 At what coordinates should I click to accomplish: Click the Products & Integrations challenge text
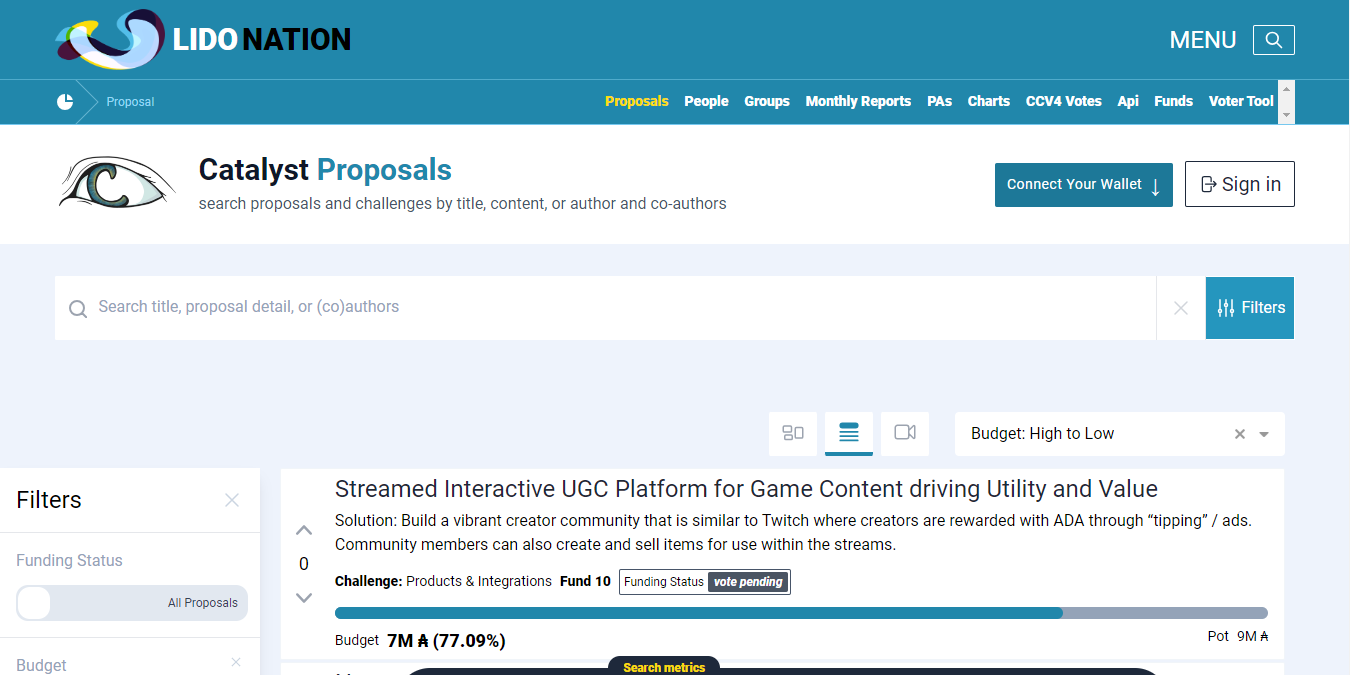tap(479, 581)
